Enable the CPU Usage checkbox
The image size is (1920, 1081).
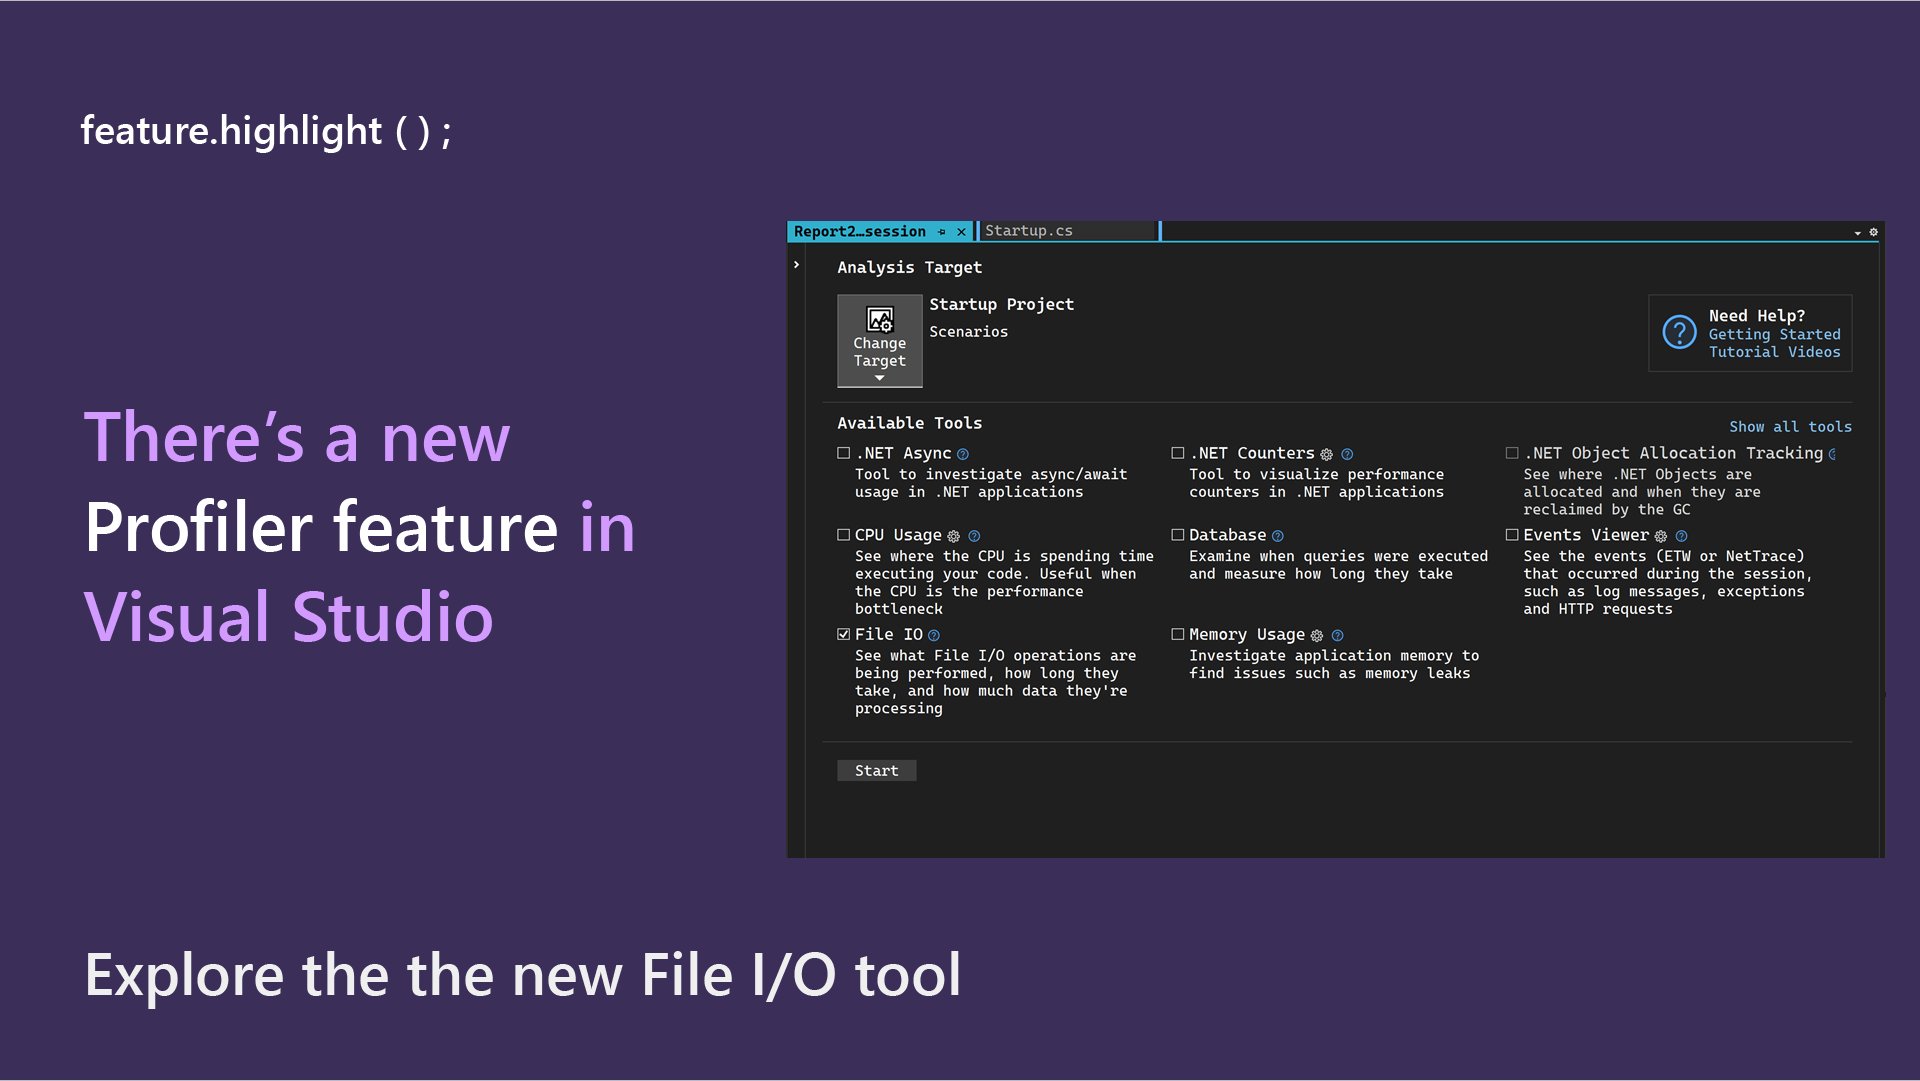[843, 535]
